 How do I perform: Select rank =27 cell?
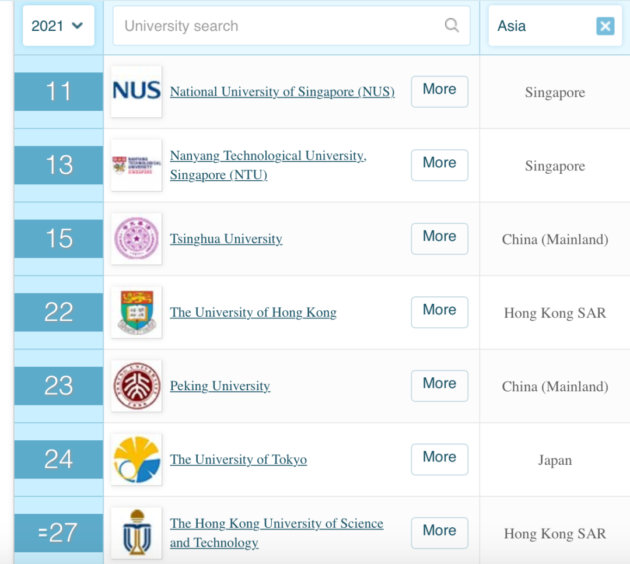[59, 533]
